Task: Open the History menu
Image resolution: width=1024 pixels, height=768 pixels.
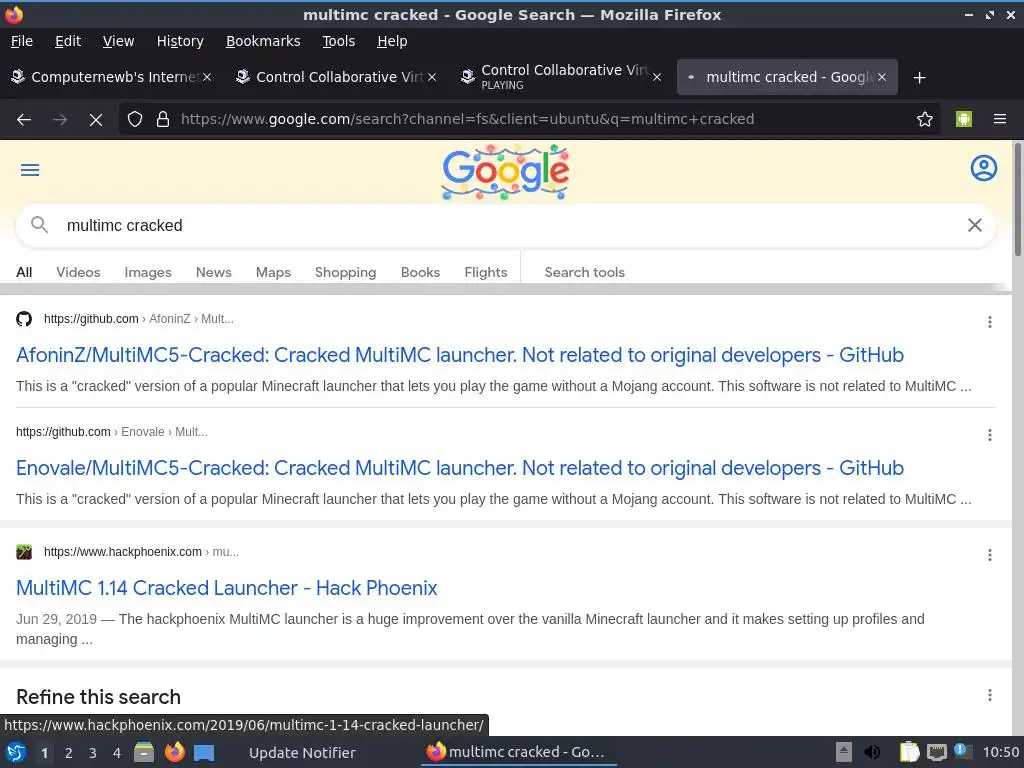Action: click(x=180, y=41)
